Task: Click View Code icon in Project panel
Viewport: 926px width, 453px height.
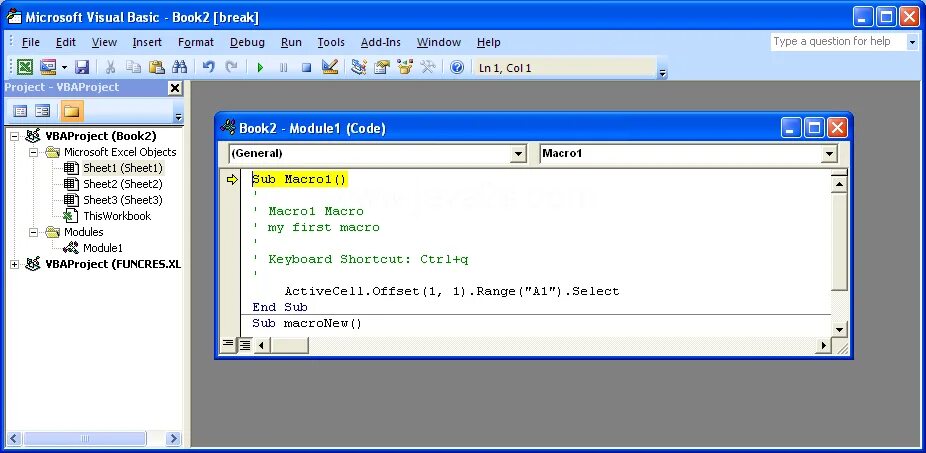Action: click(x=20, y=110)
